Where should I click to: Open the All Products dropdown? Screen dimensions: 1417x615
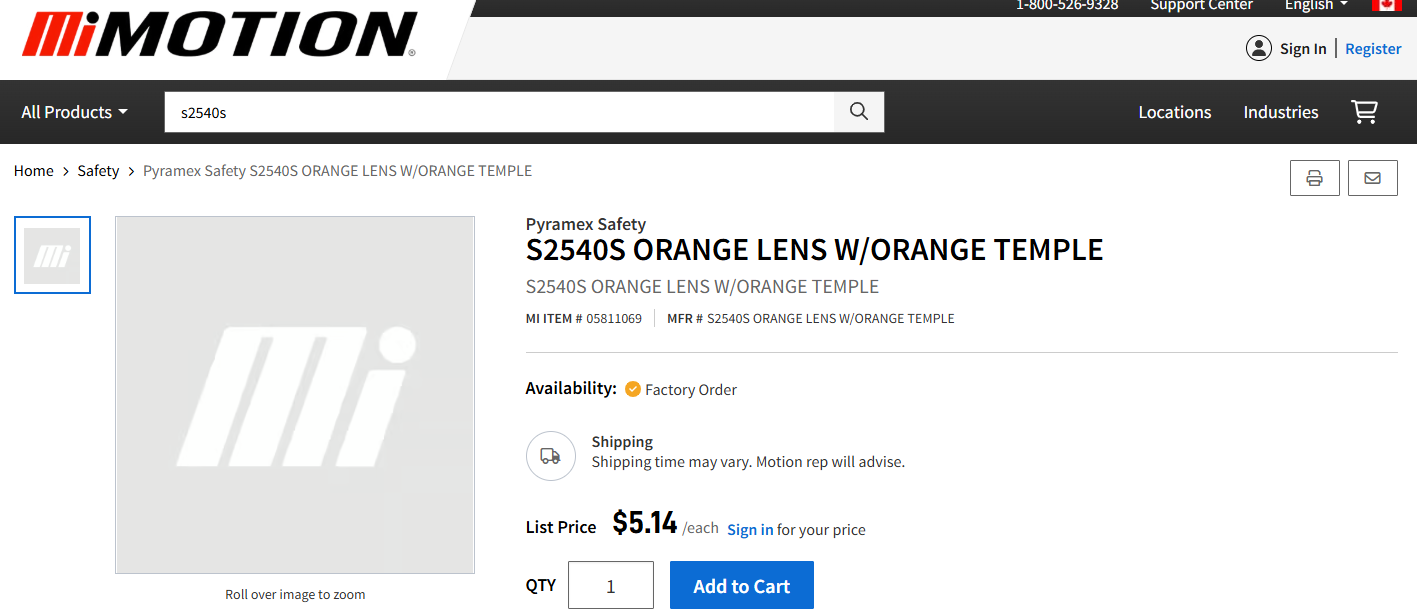(72, 112)
